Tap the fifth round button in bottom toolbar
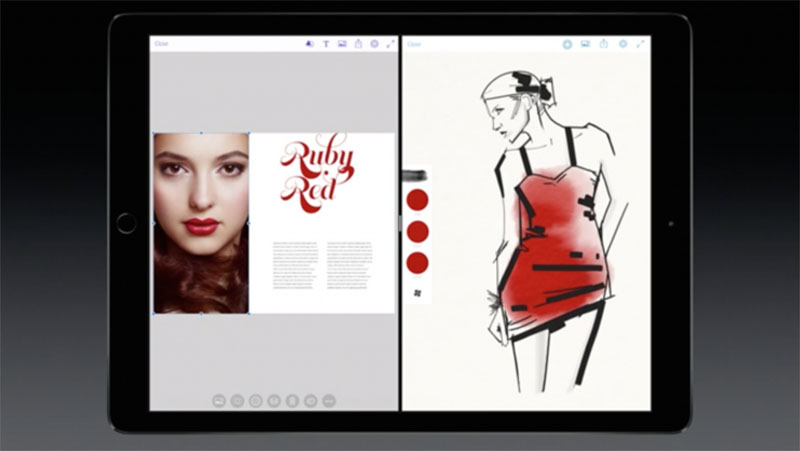Viewport: 800px width, 451px height. pos(292,401)
